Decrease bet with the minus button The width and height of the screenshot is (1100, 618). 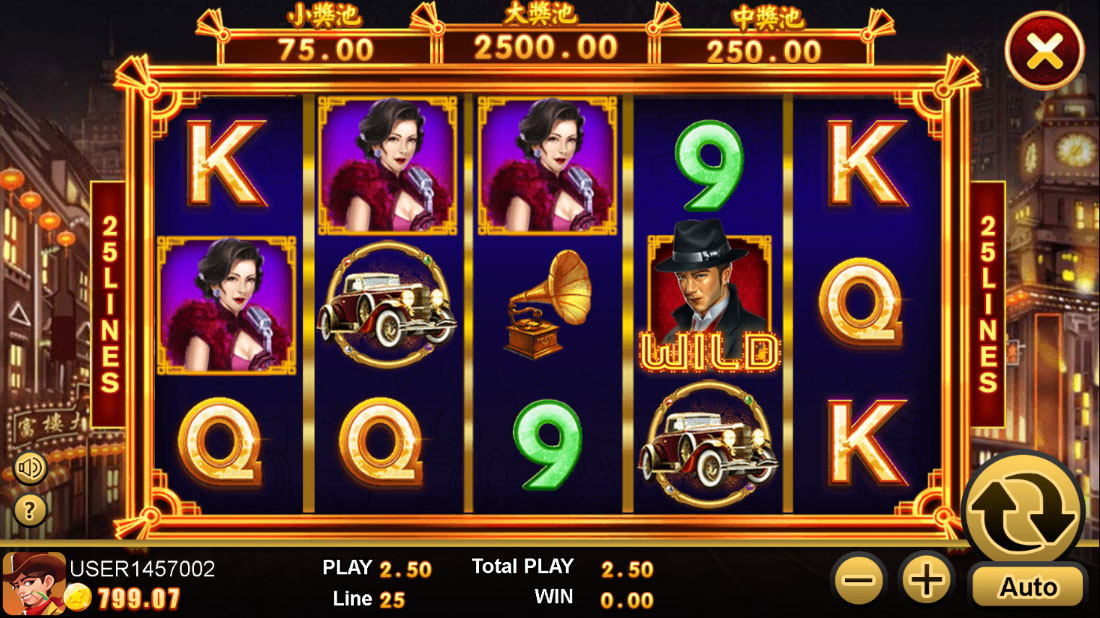(x=859, y=581)
